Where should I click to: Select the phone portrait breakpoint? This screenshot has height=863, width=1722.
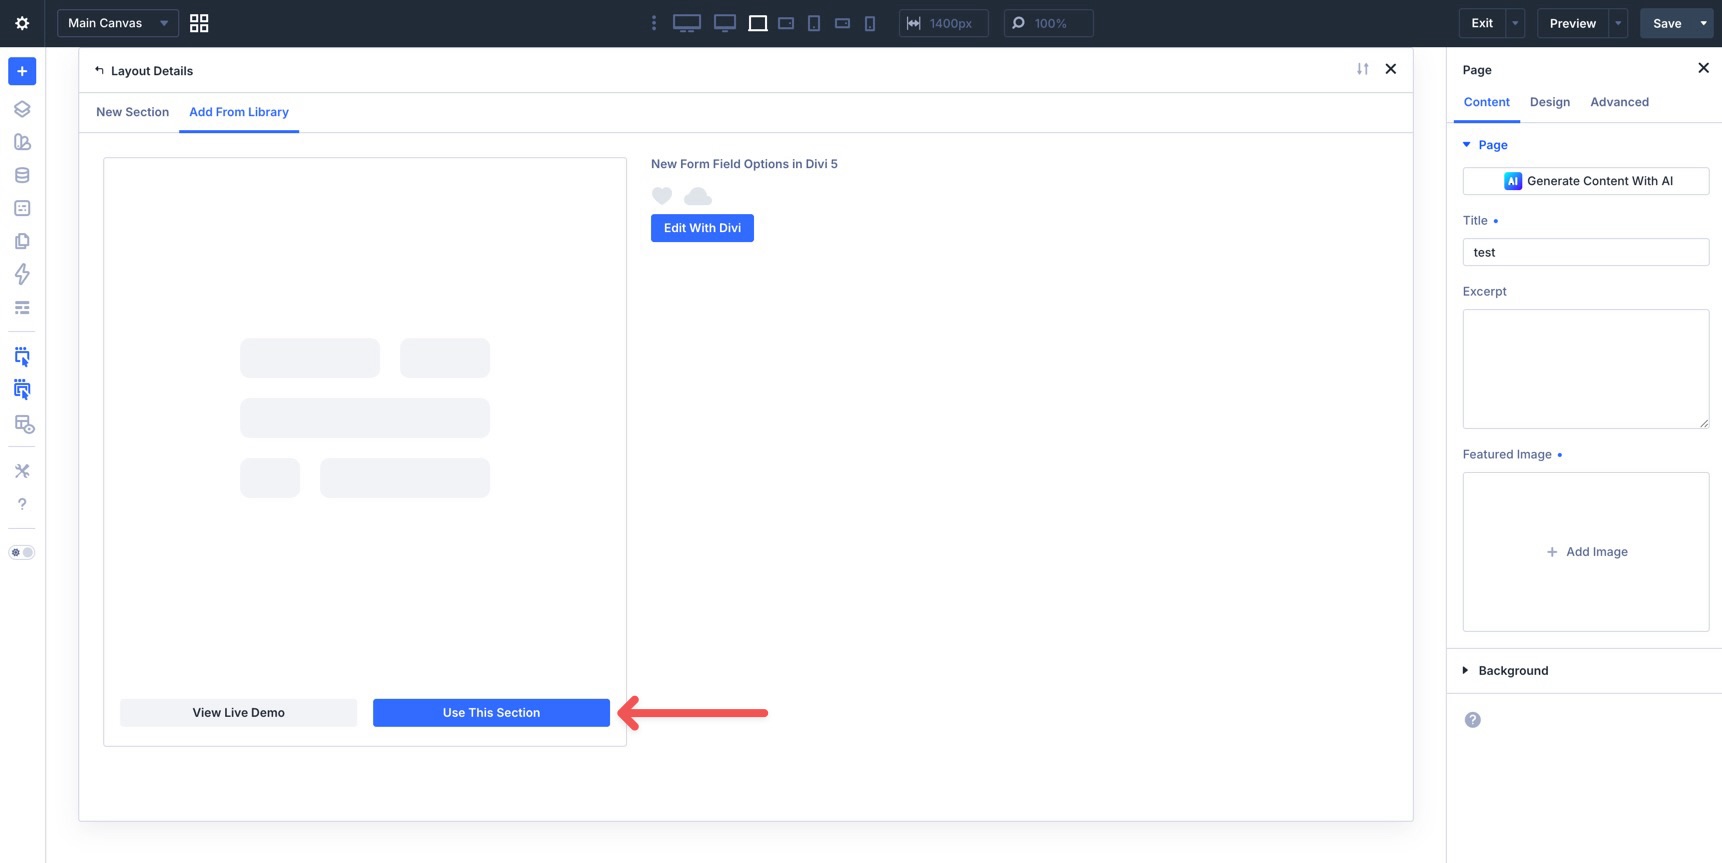[870, 23]
